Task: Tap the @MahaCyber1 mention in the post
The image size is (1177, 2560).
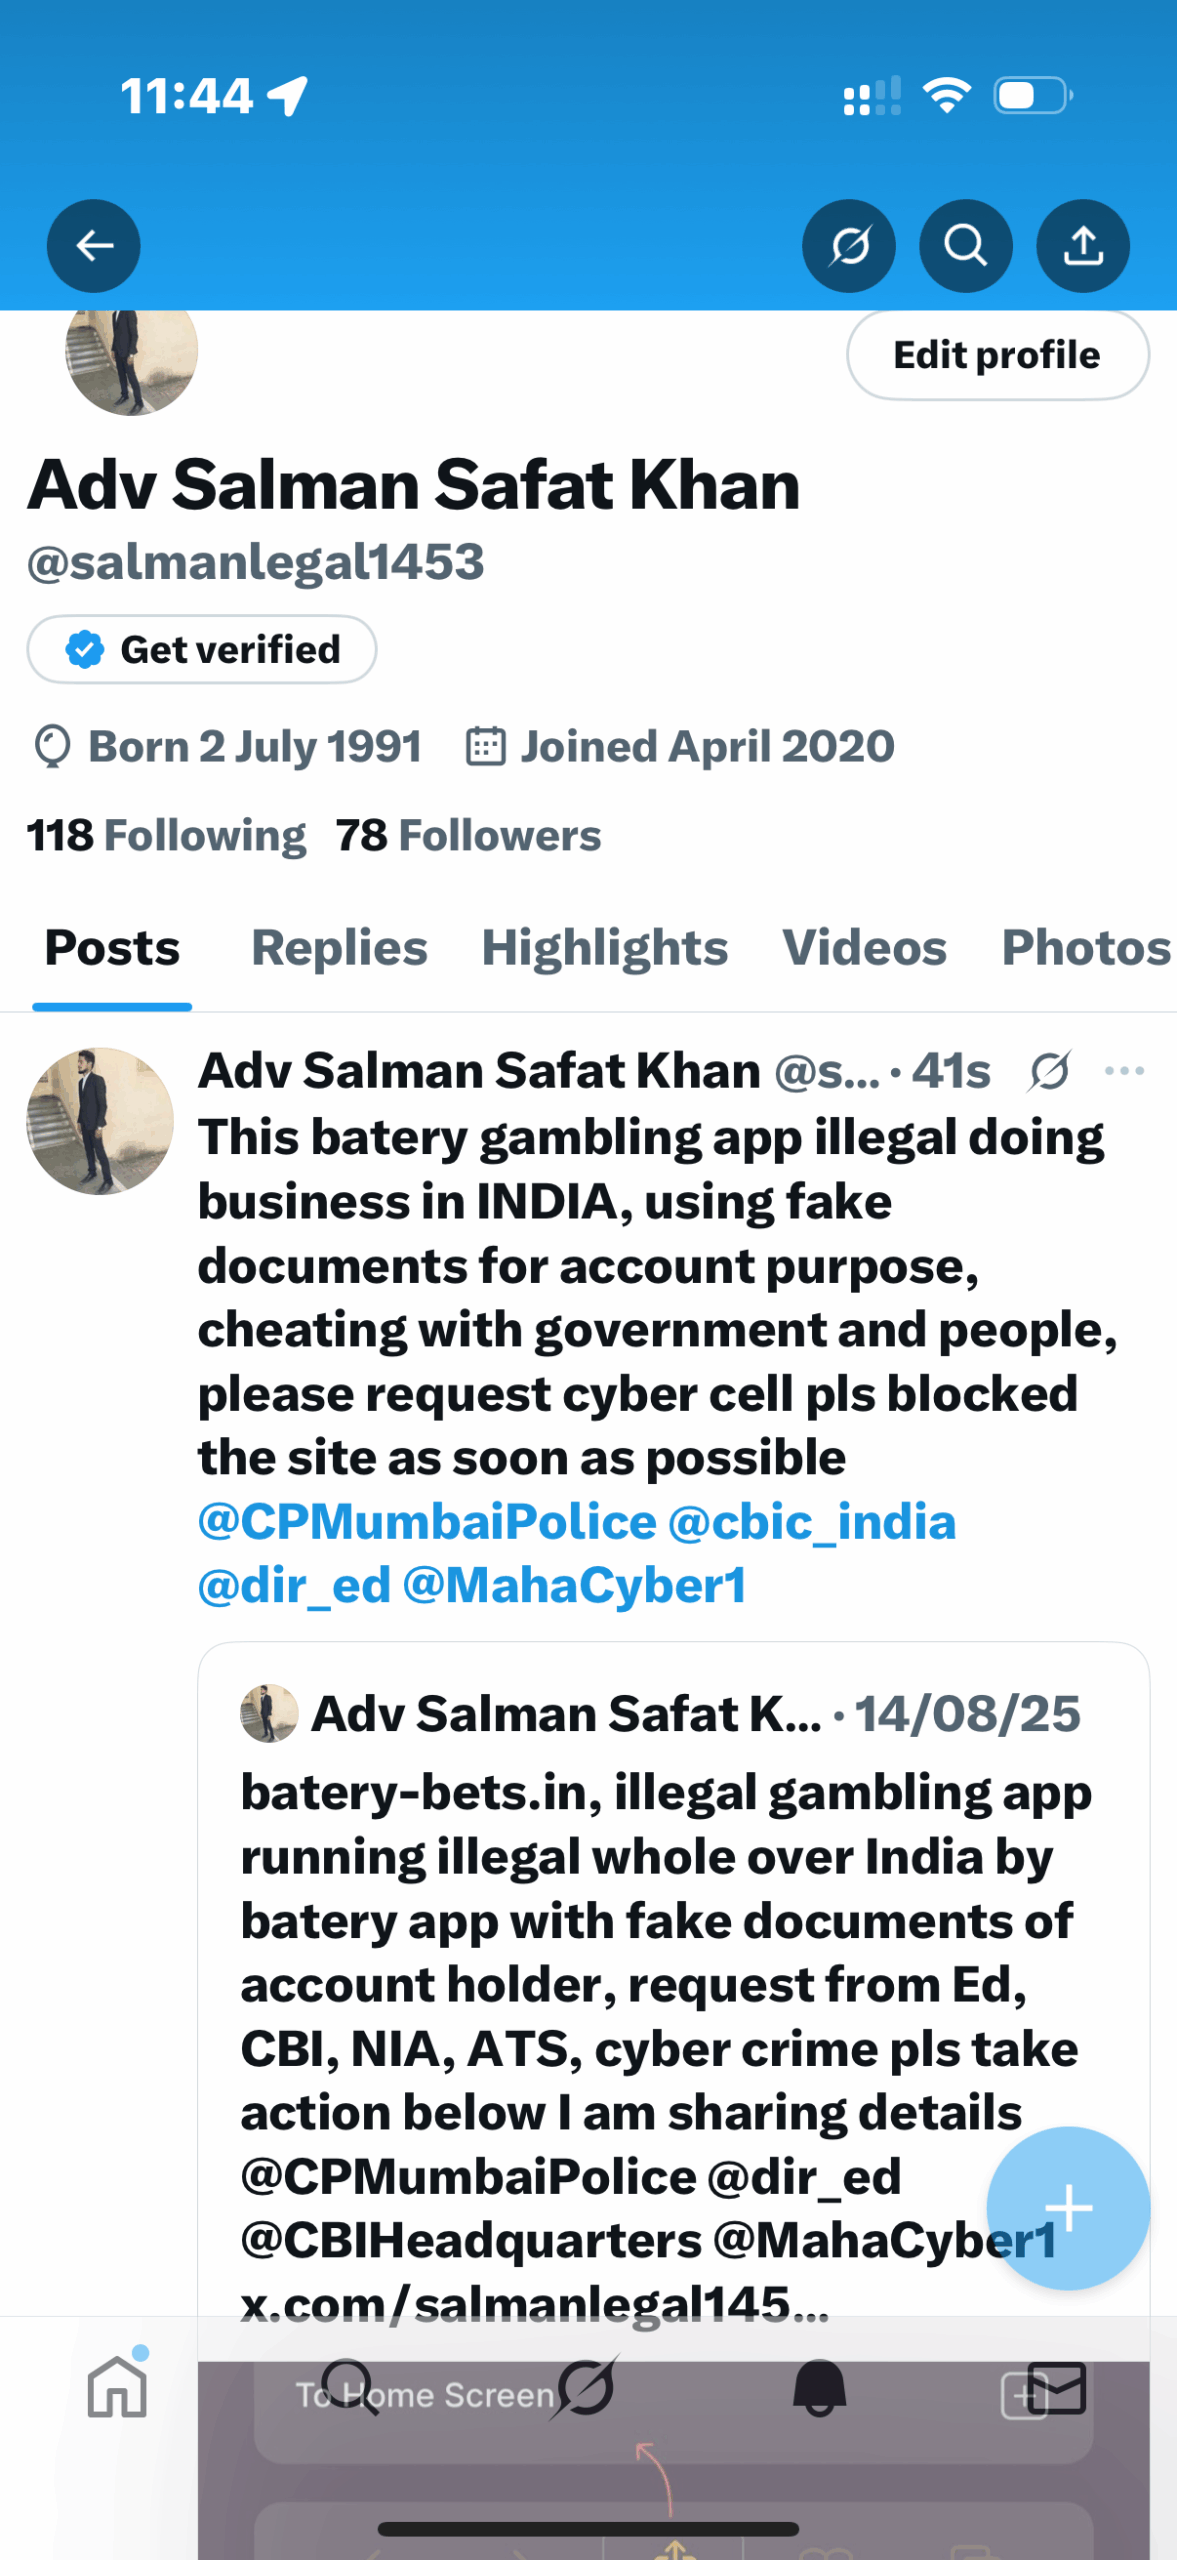Action: tap(574, 1586)
